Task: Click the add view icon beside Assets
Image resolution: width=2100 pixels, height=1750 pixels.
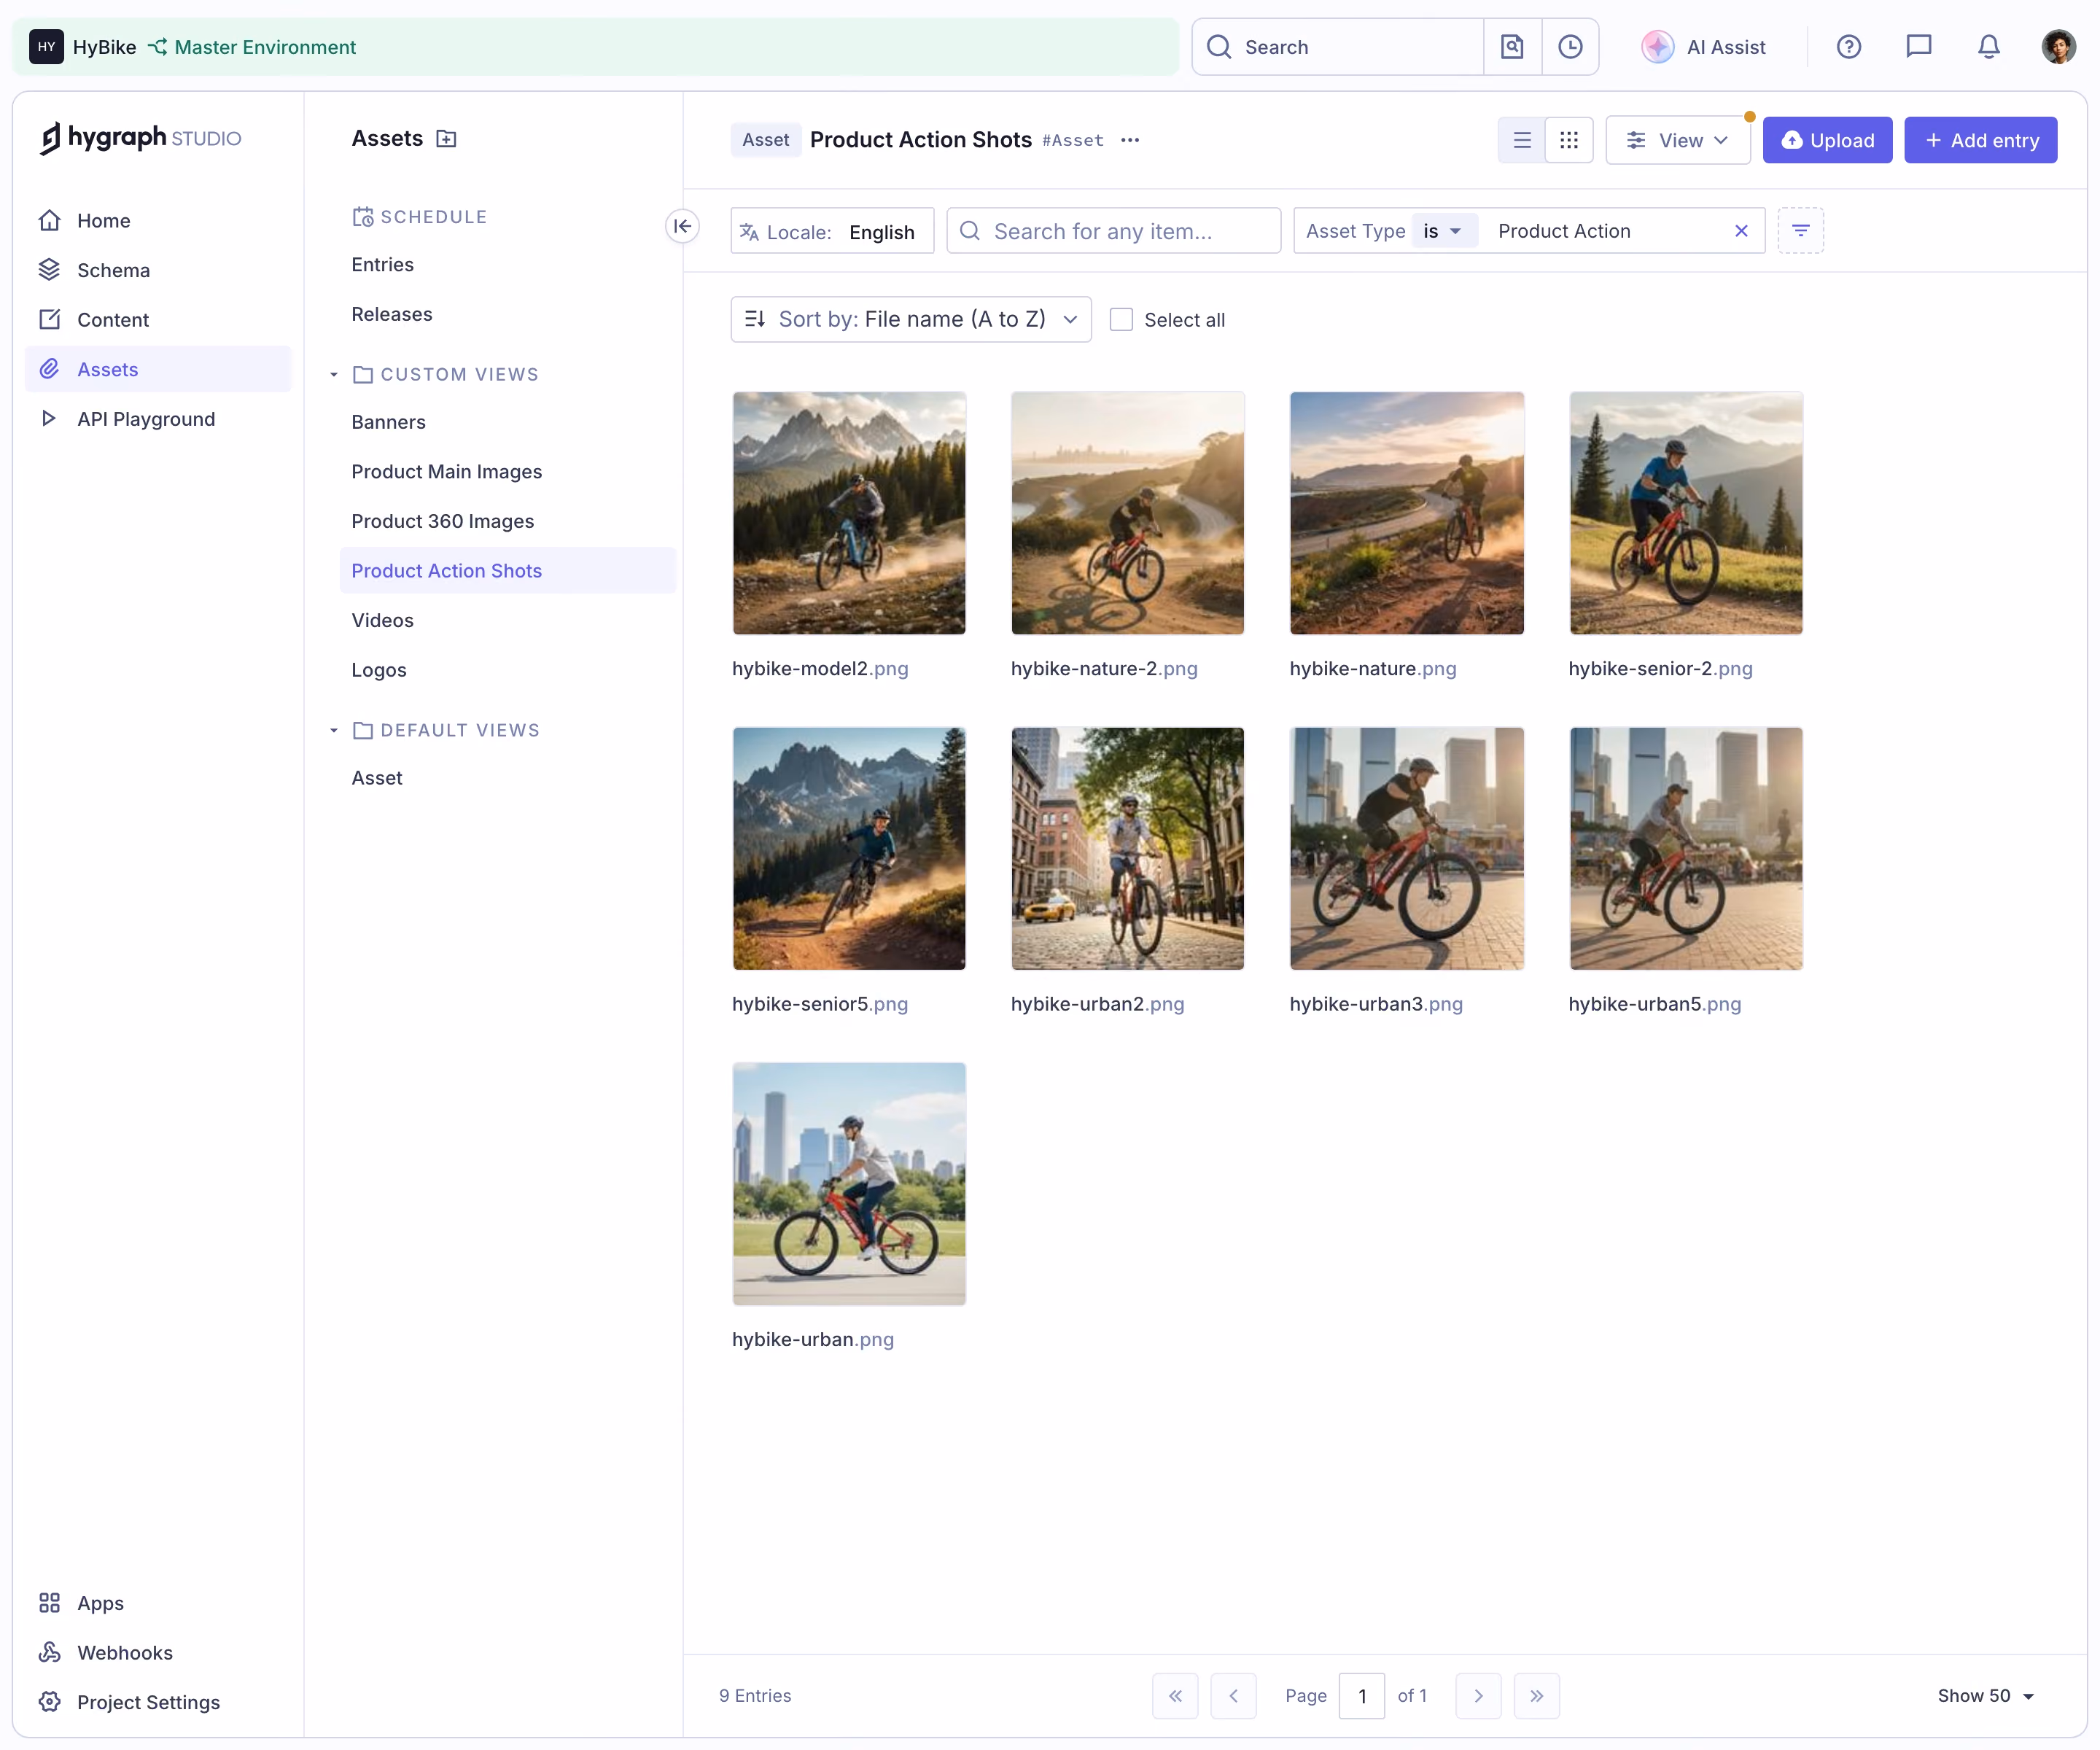Action: (446, 139)
